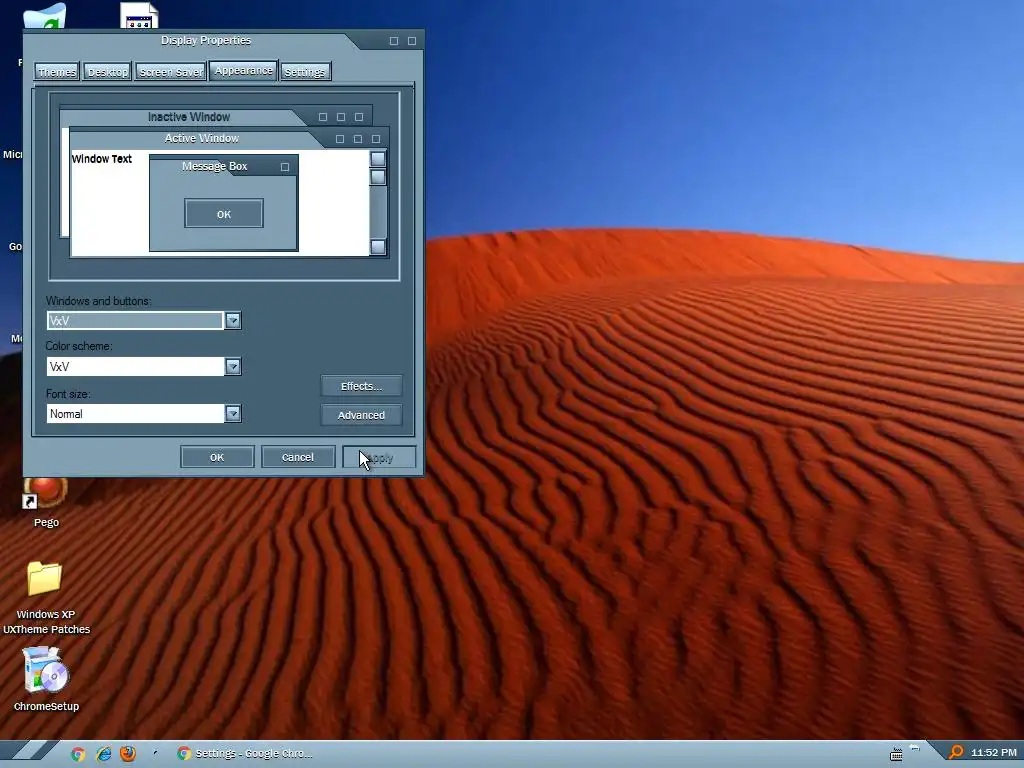This screenshot has width=1024, height=768.
Task: Click the 11:52 PM clock
Action: [x=993, y=752]
